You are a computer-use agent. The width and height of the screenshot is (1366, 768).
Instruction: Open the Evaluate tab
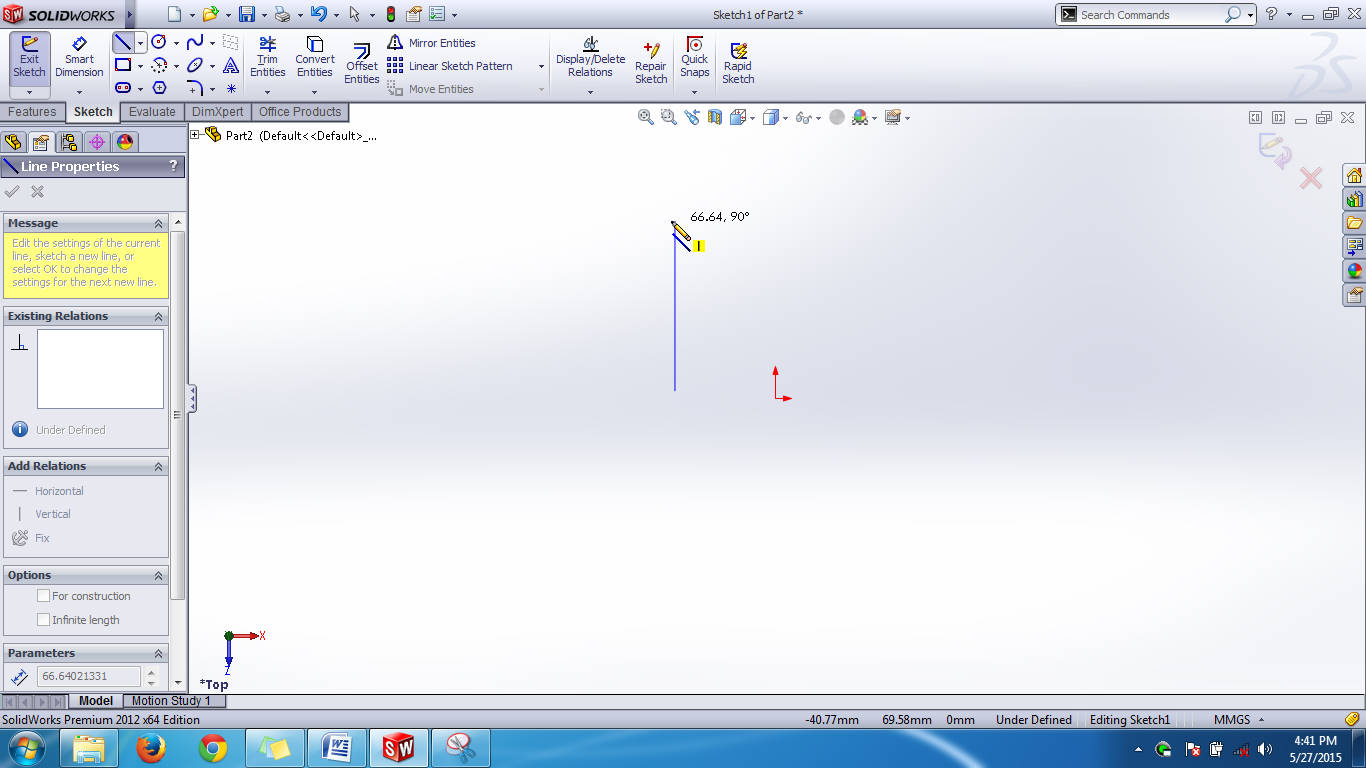(x=152, y=111)
